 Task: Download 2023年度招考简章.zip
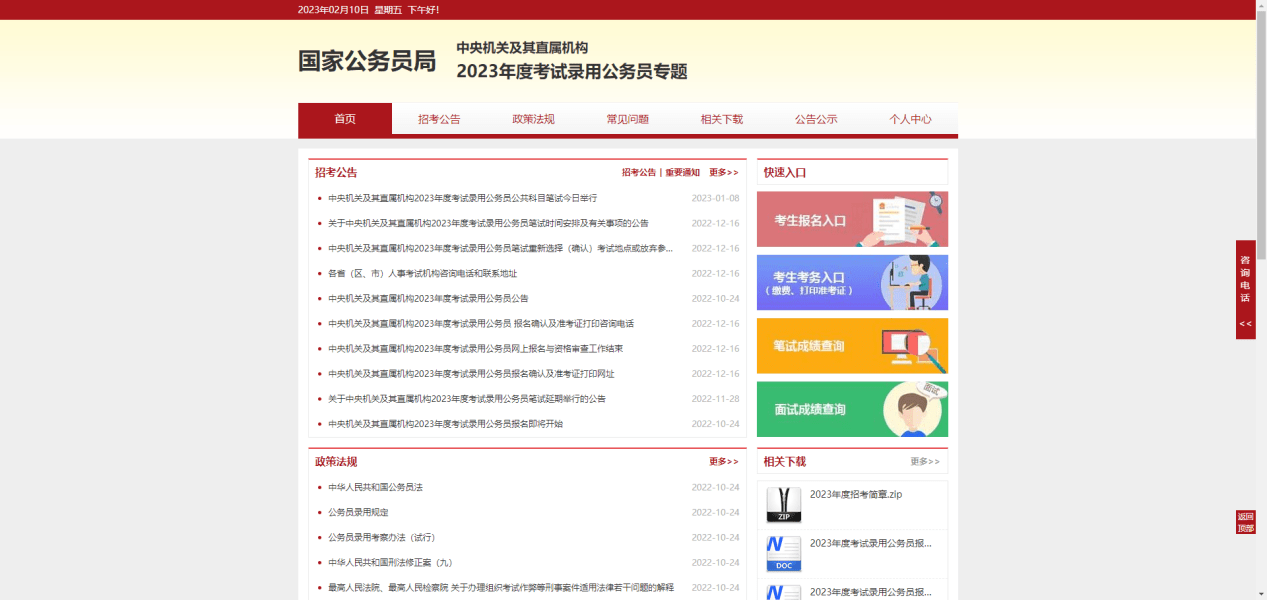856,494
